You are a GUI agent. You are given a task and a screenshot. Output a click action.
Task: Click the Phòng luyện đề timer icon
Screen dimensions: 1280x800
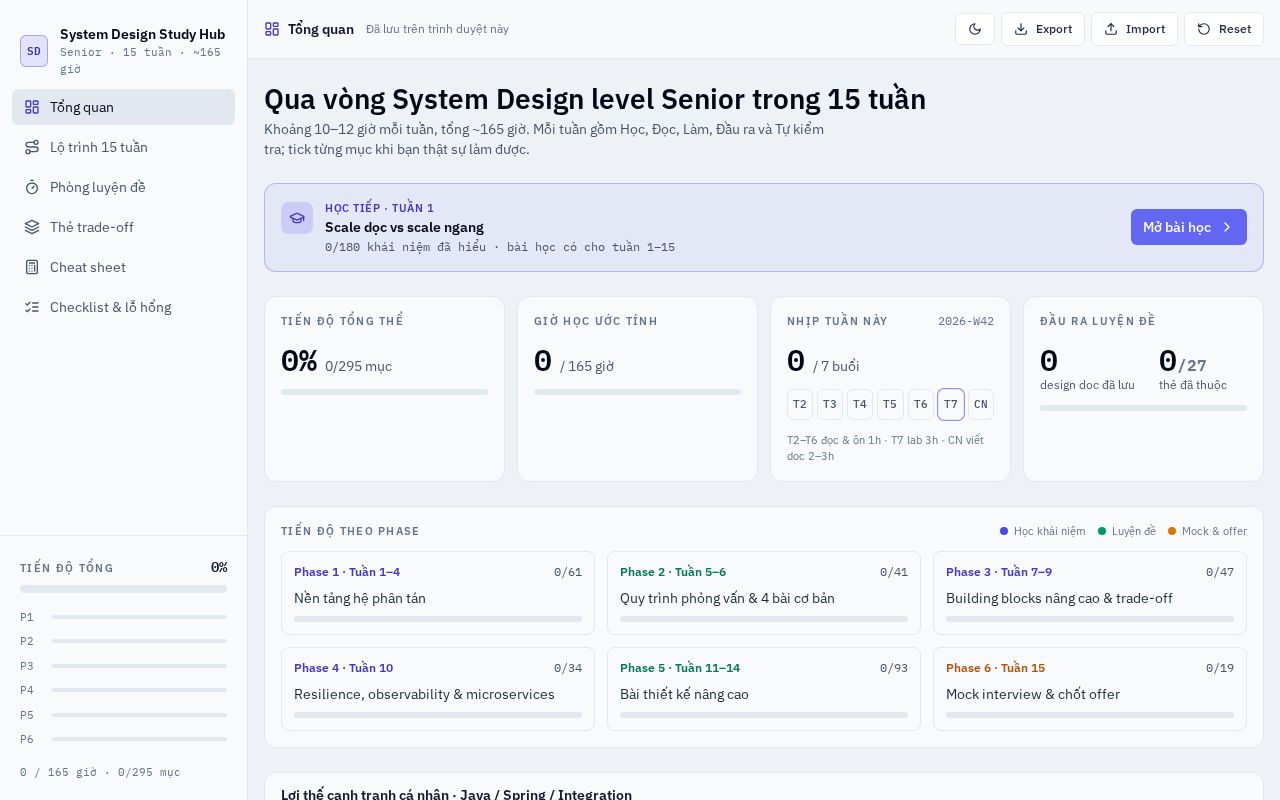[x=32, y=187]
